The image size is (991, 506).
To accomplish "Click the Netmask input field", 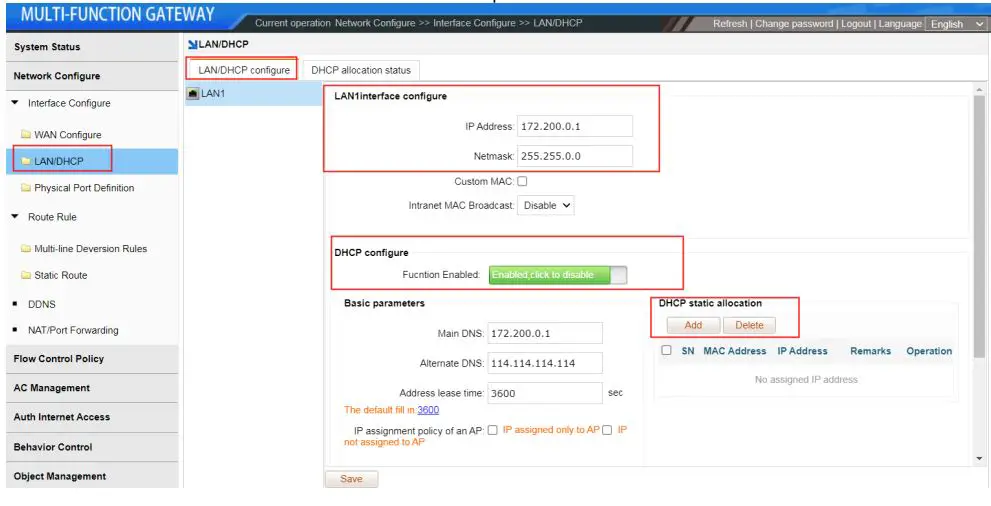I will click(575, 156).
